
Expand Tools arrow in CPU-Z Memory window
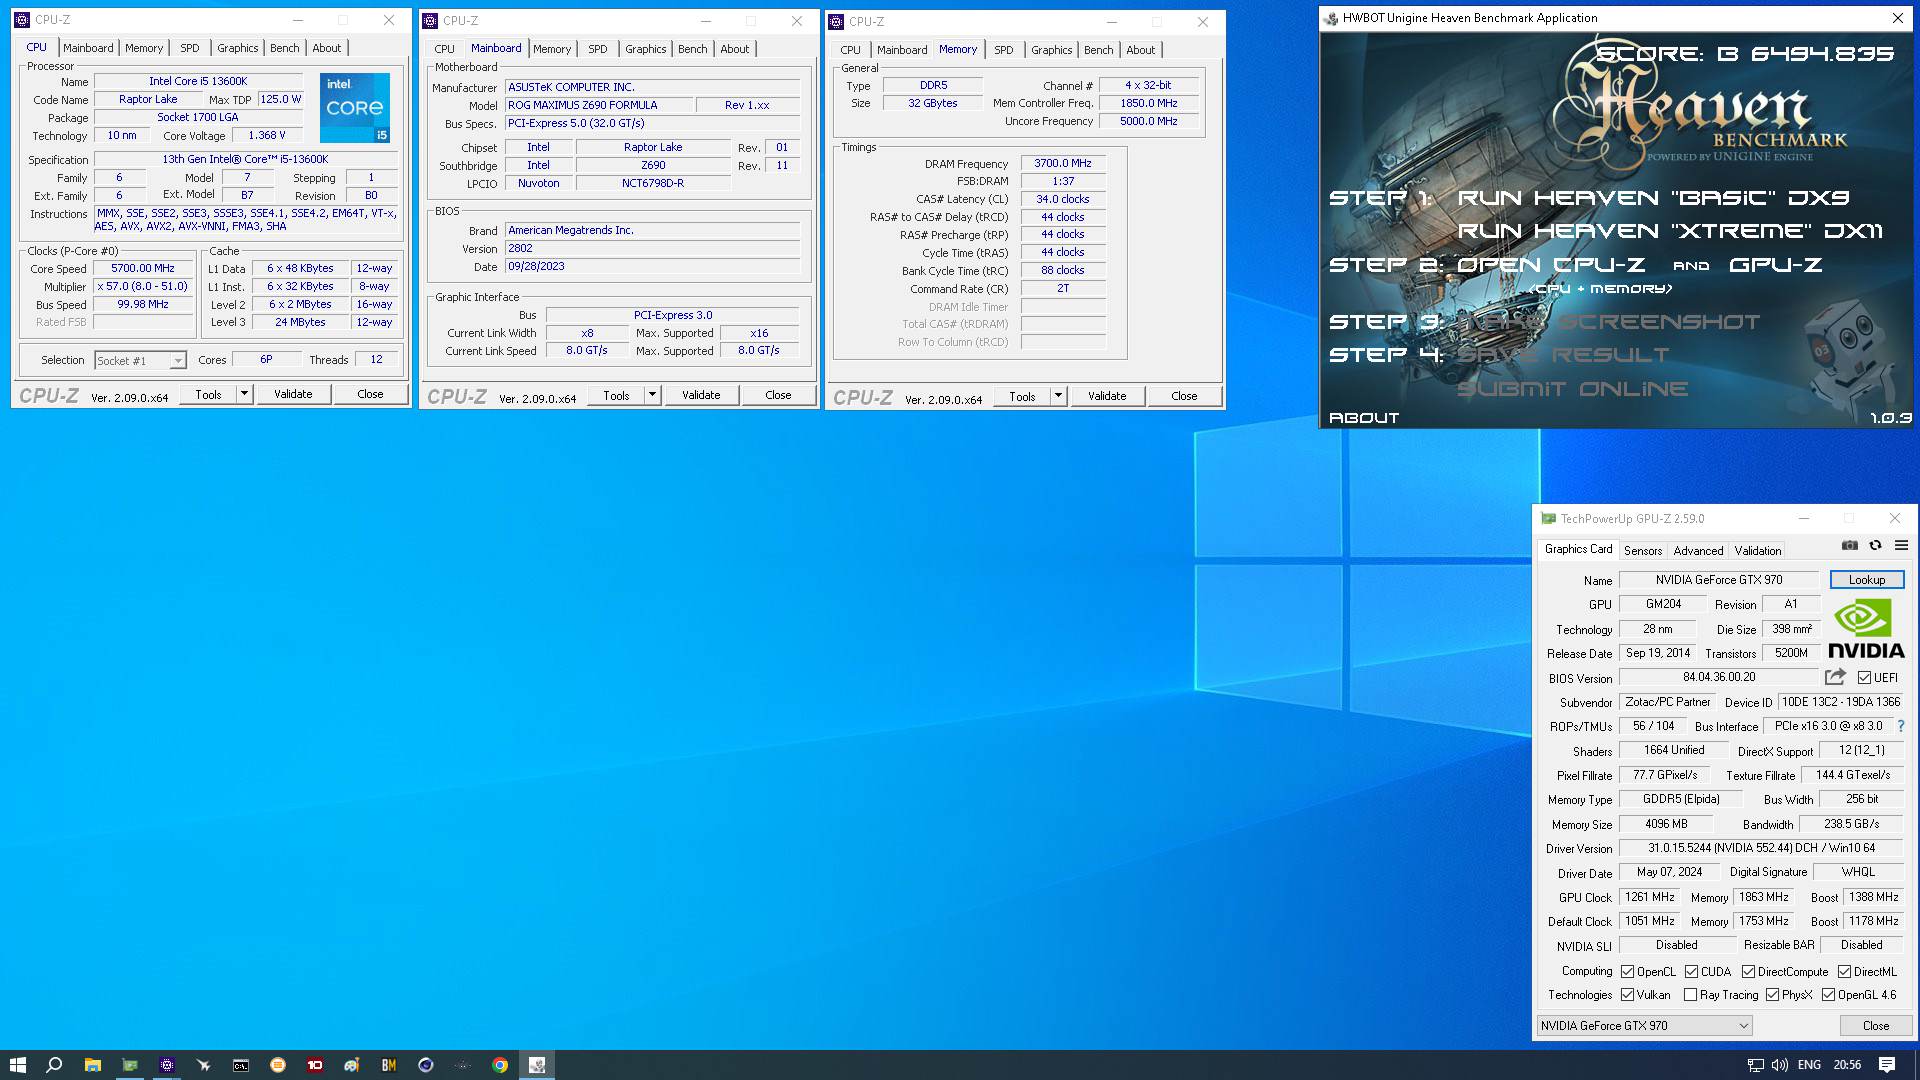pyautogui.click(x=1058, y=396)
